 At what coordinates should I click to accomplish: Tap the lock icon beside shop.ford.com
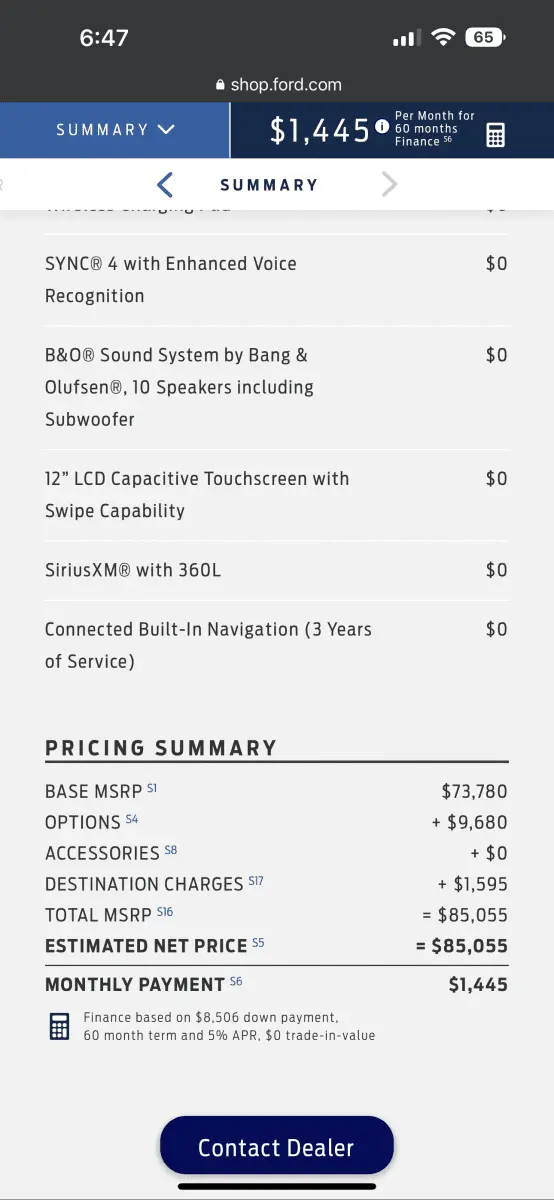click(x=221, y=86)
